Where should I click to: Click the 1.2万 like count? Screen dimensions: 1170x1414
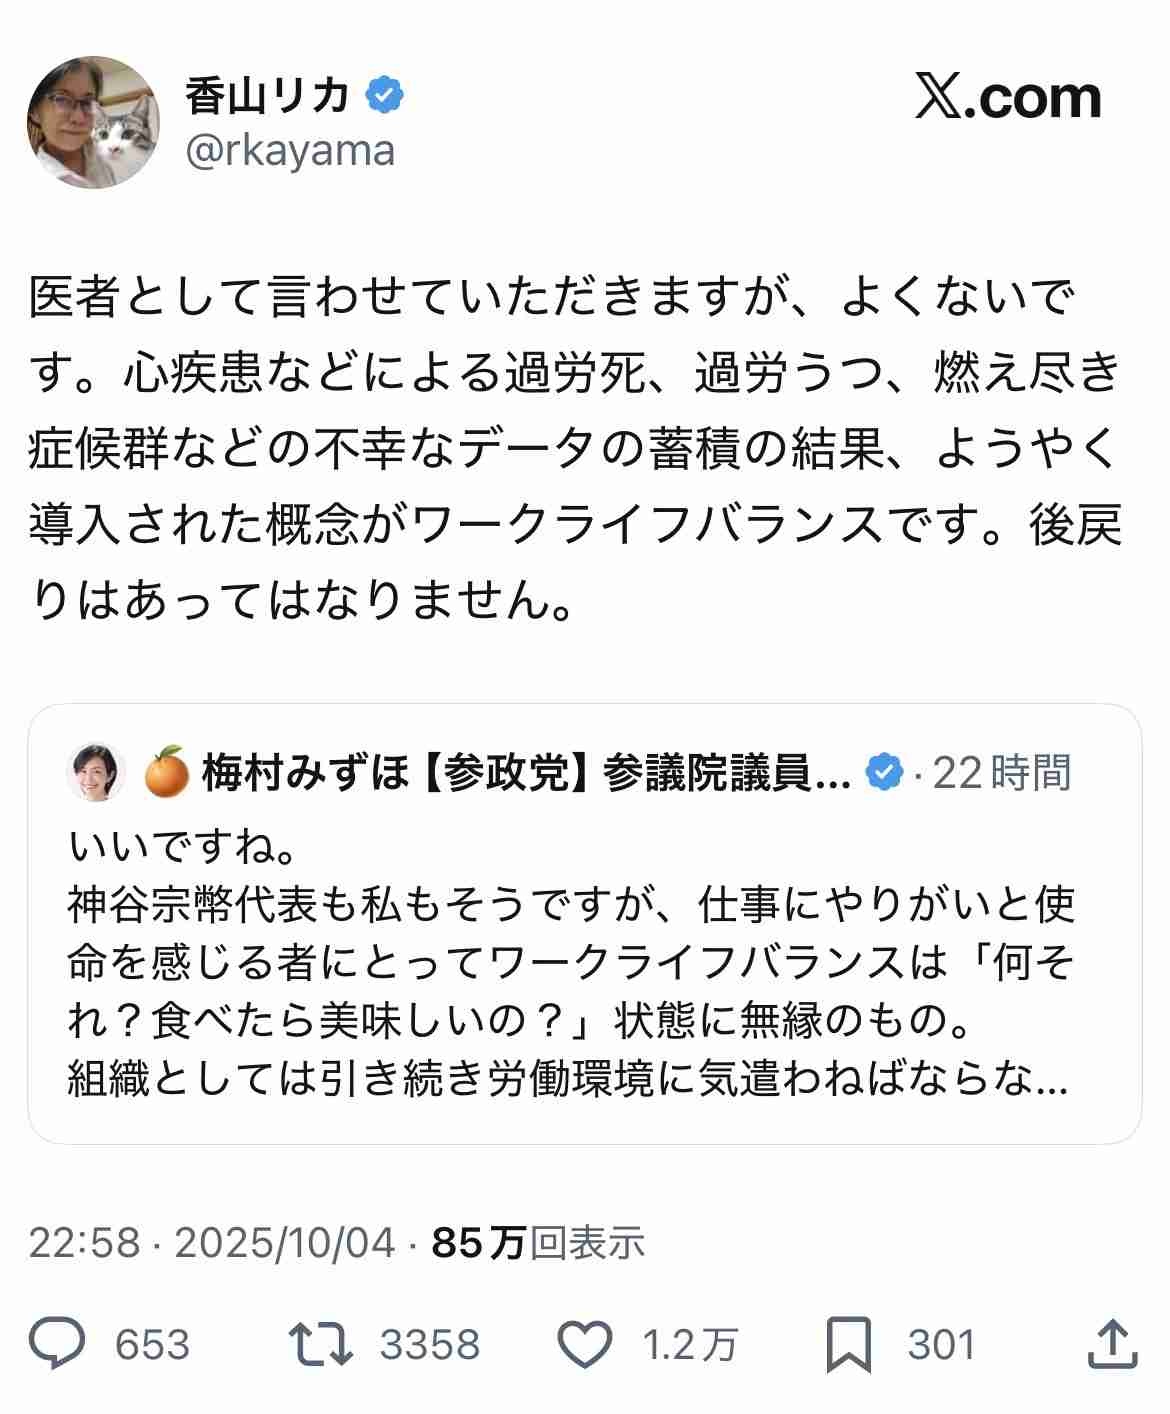(689, 1345)
